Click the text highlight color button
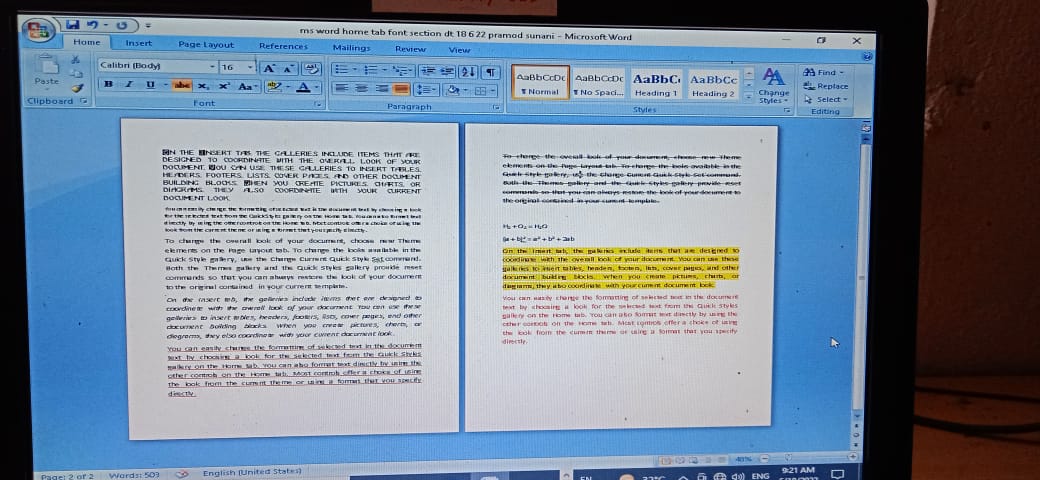This screenshot has width=1040, height=480. [x=273, y=88]
